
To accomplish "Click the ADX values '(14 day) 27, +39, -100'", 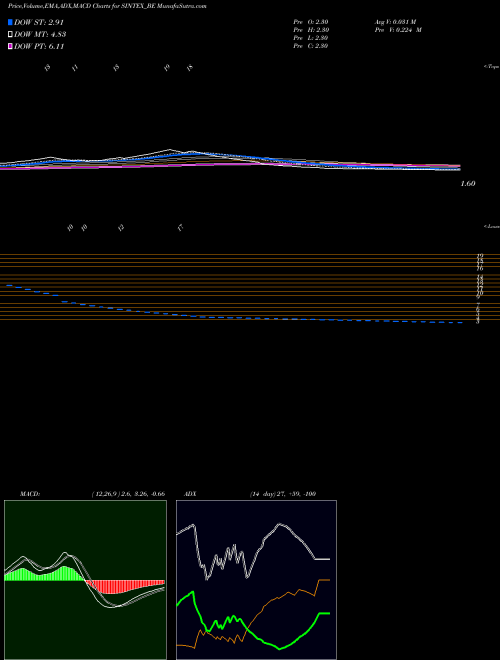I will coord(283,494).
